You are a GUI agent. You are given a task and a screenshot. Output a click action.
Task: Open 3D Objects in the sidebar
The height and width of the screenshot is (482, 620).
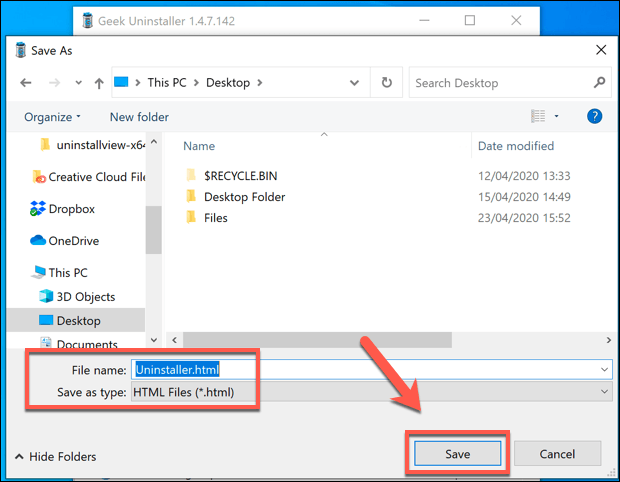tap(77, 297)
